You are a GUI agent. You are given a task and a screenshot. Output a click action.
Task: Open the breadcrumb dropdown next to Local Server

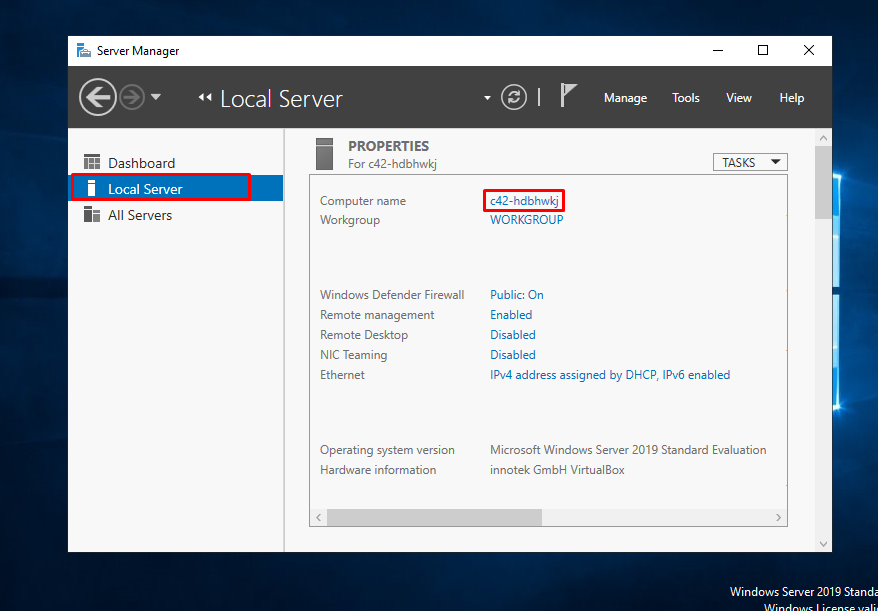click(x=487, y=97)
